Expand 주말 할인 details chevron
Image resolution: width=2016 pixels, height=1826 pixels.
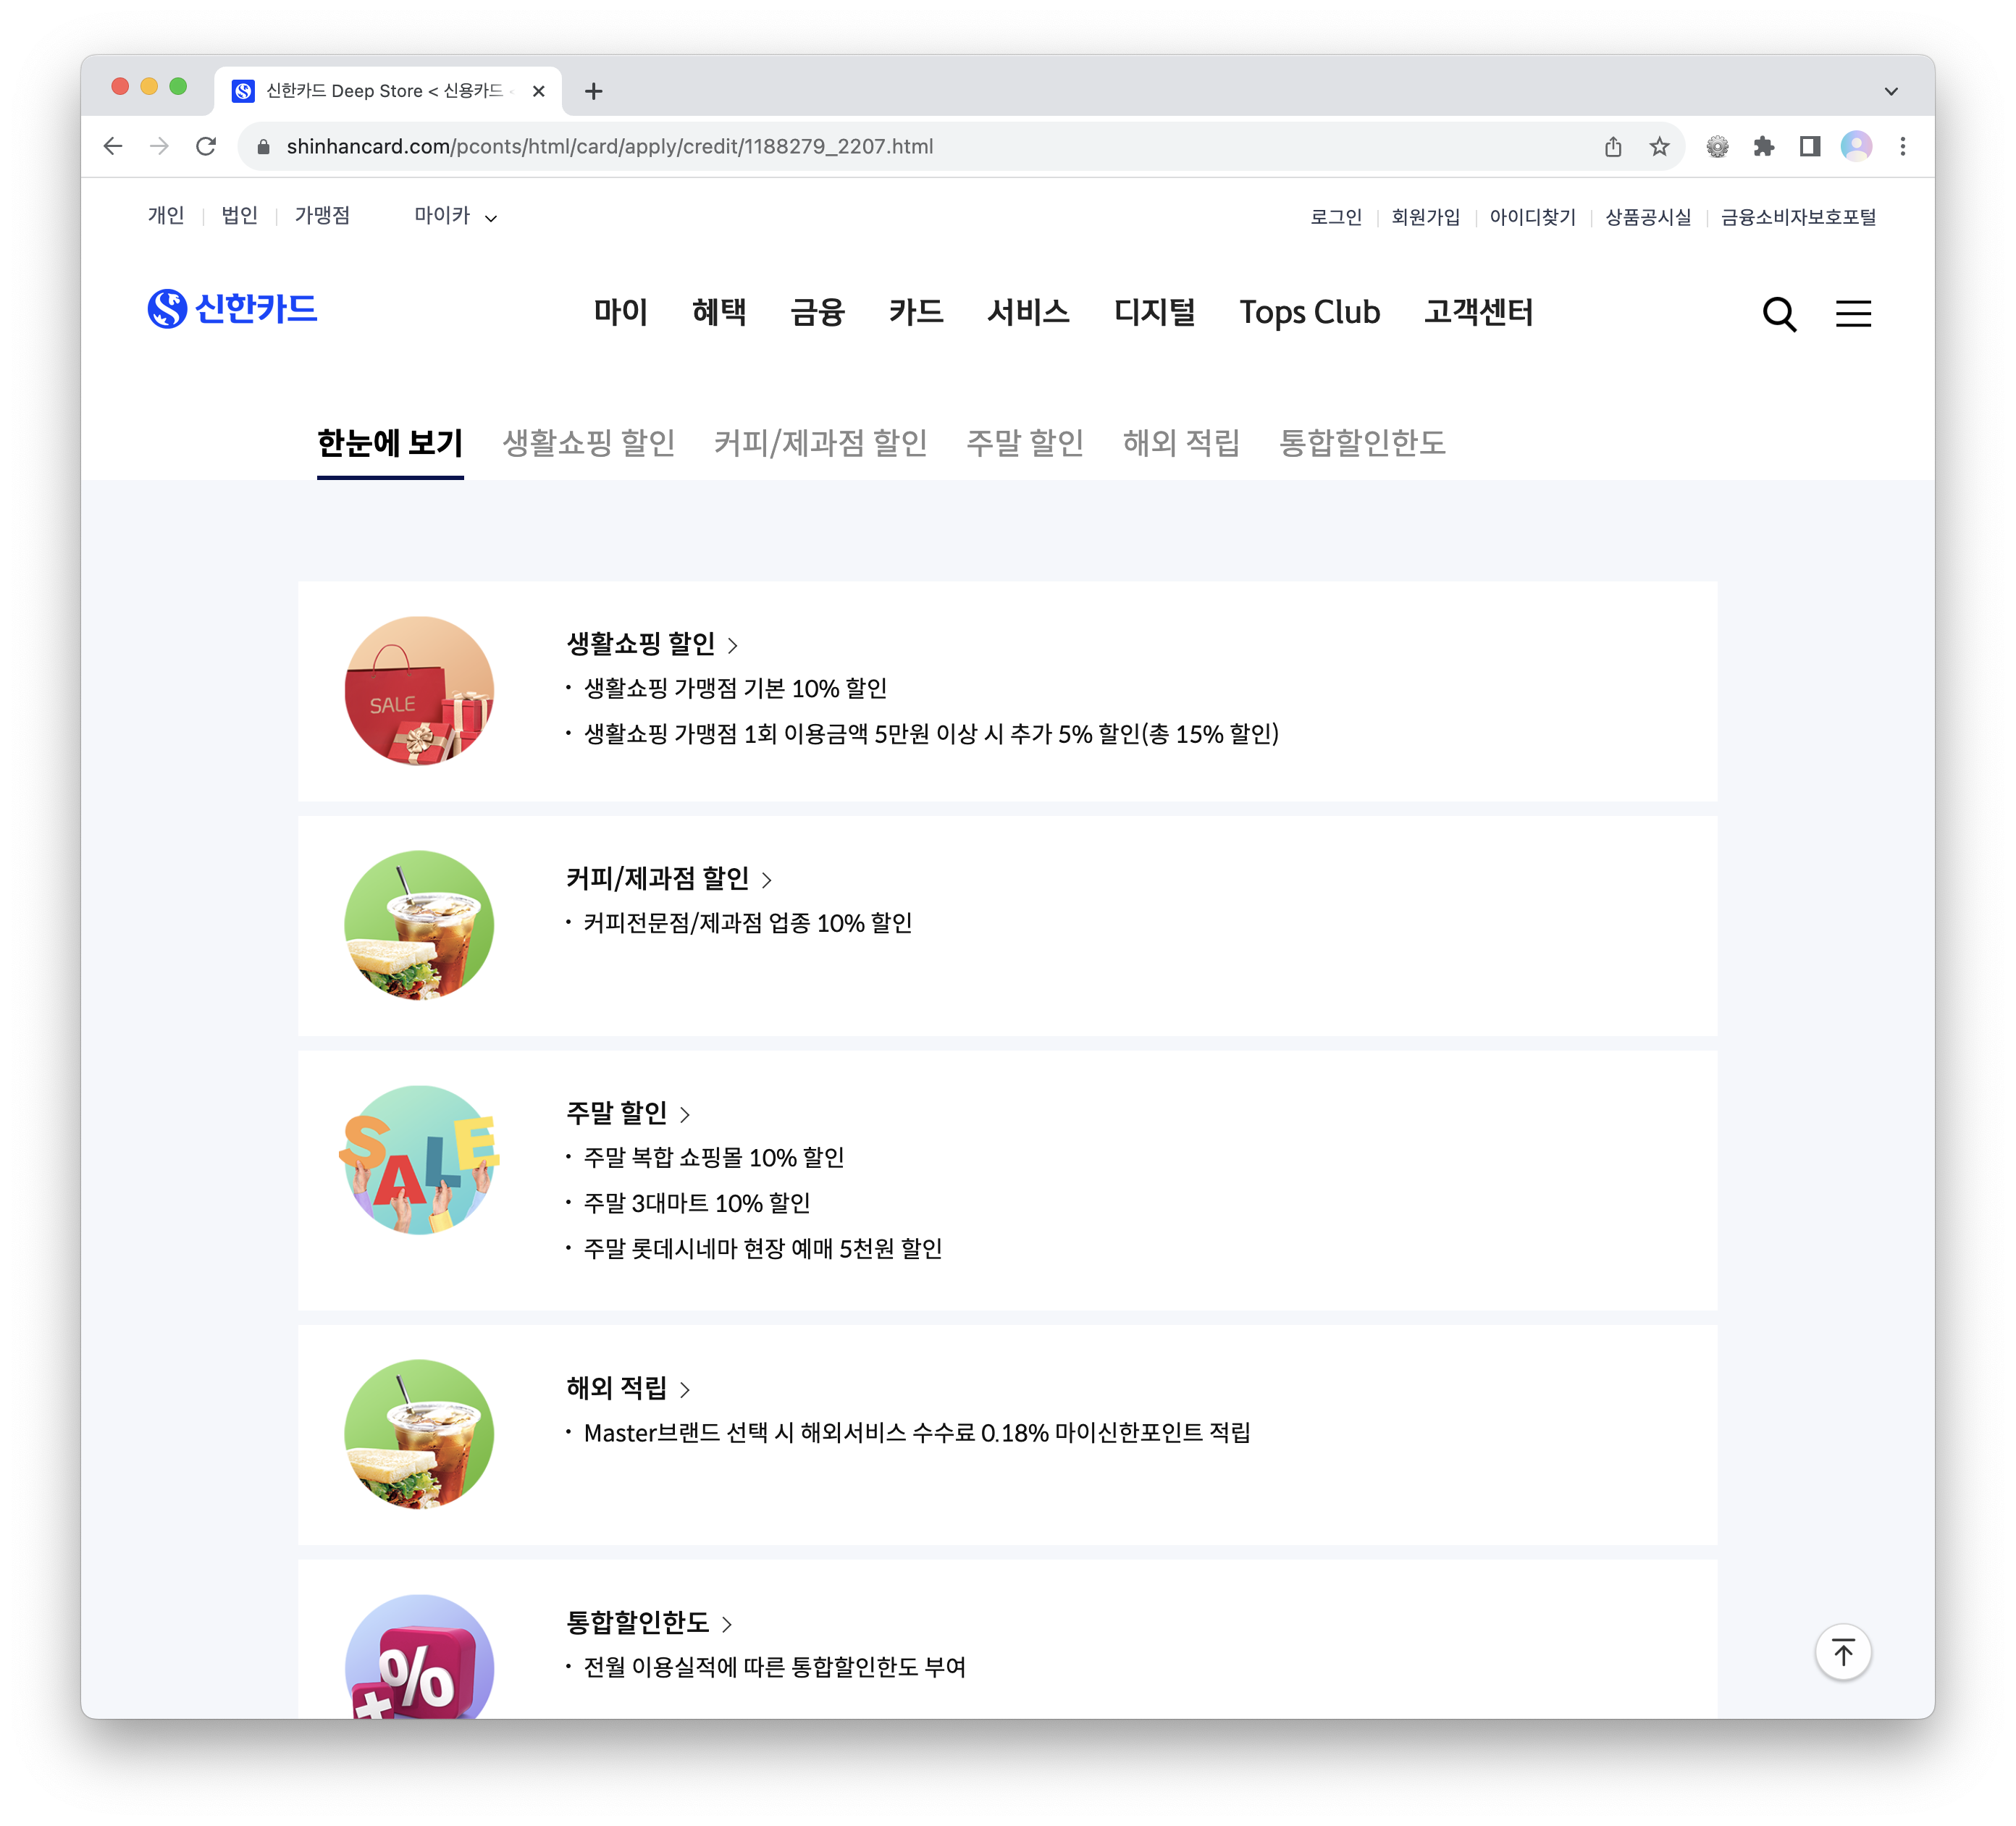[x=685, y=1115]
